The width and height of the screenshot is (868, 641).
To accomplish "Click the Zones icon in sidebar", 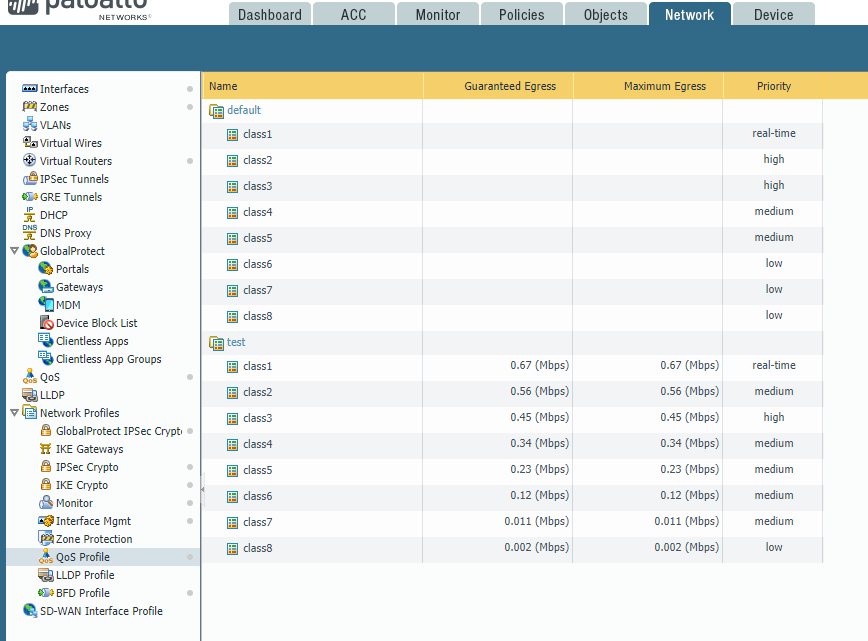I will pyautogui.click(x=30, y=107).
